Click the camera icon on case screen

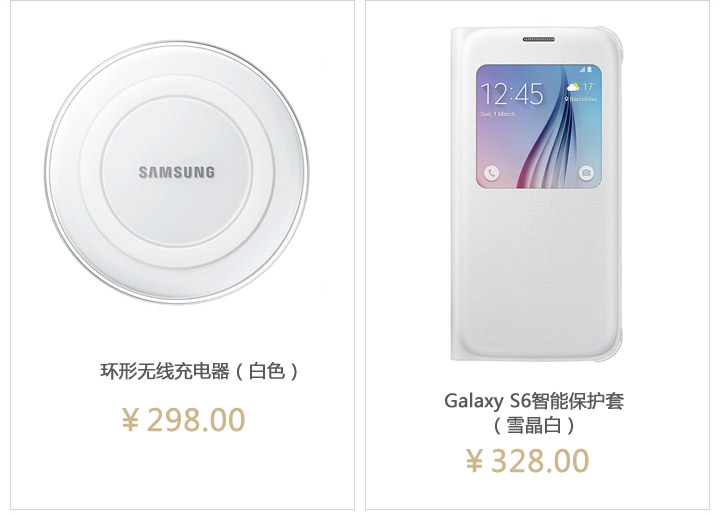586,173
